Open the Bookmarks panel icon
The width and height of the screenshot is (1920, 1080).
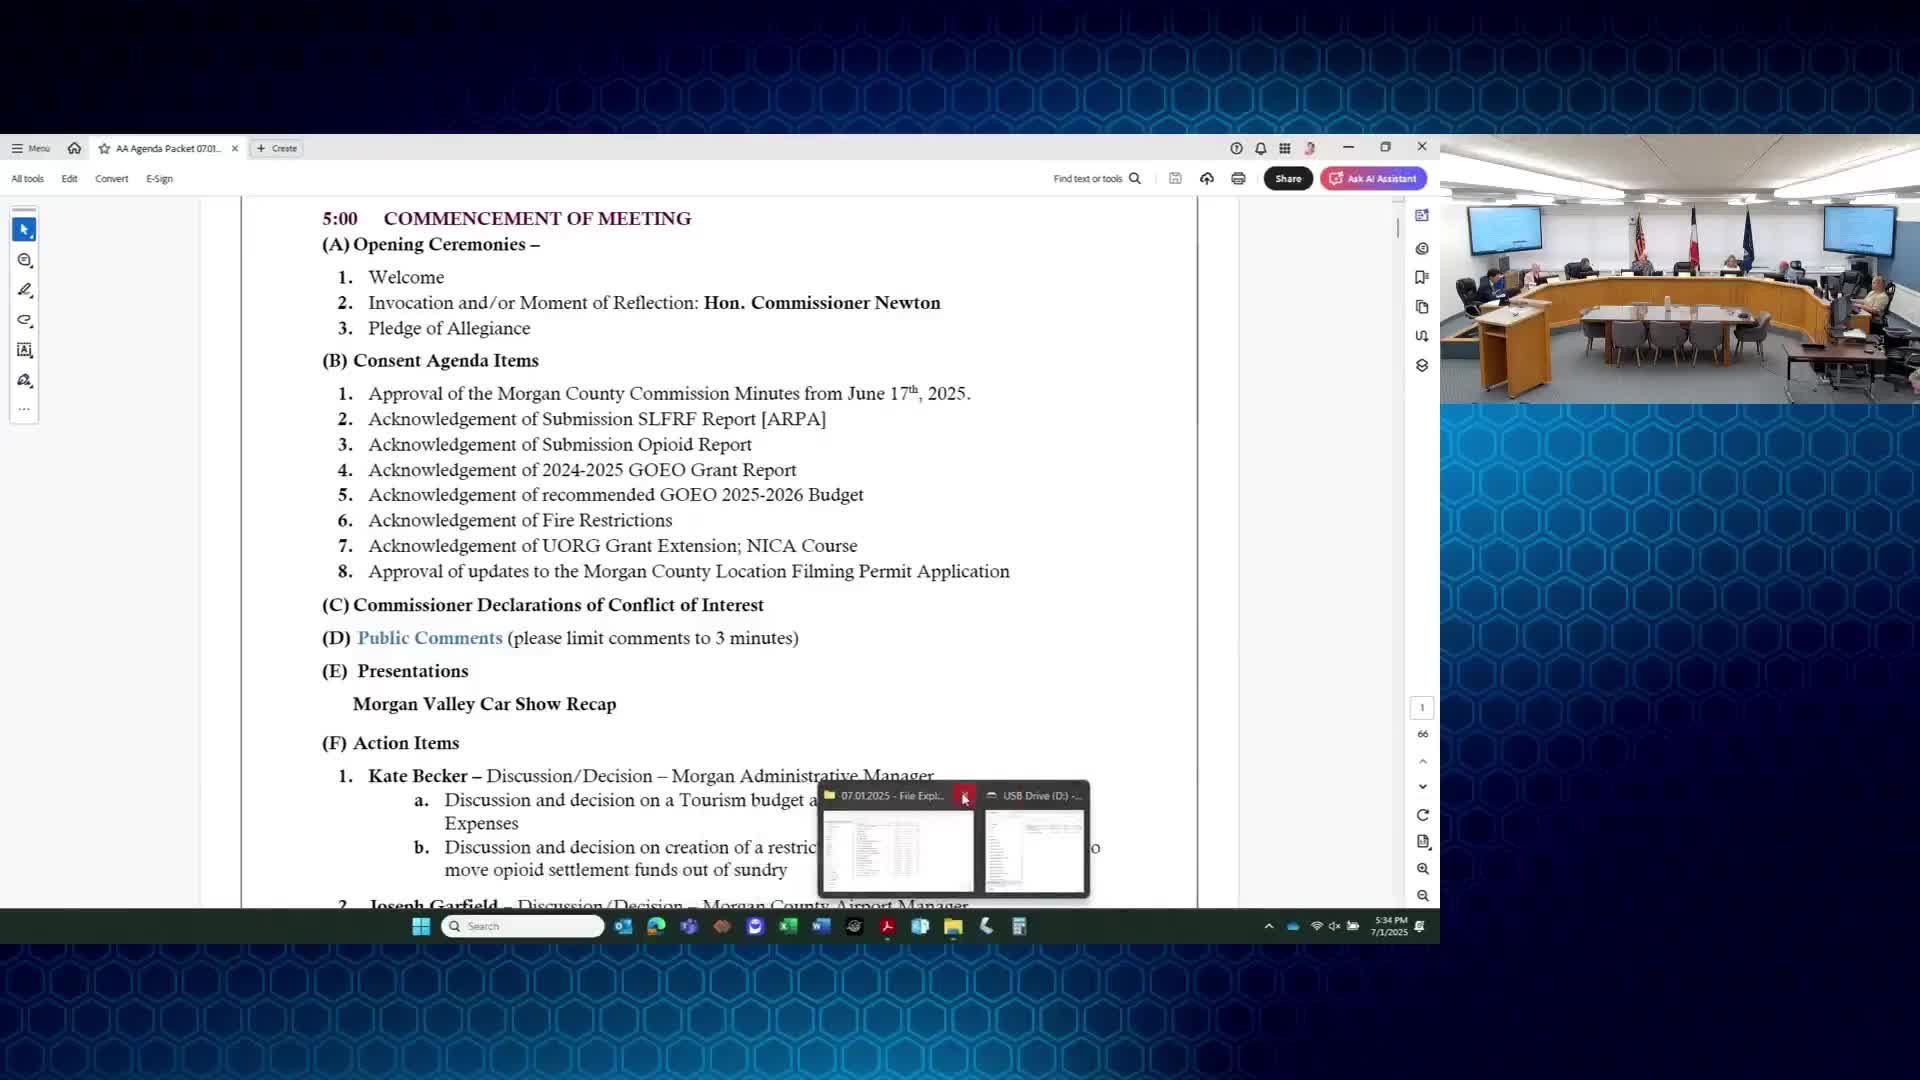coord(1422,277)
